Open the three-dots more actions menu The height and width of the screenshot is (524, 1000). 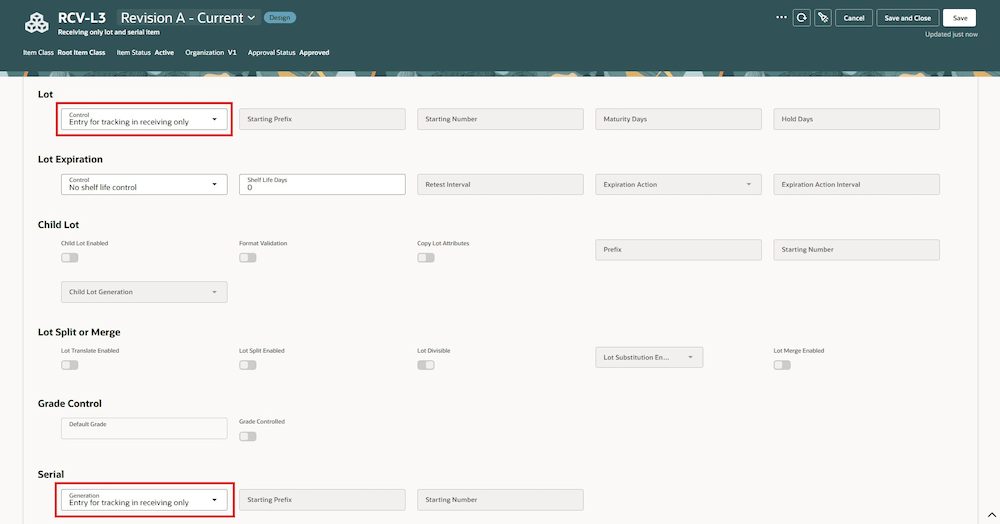pyautogui.click(x=781, y=17)
